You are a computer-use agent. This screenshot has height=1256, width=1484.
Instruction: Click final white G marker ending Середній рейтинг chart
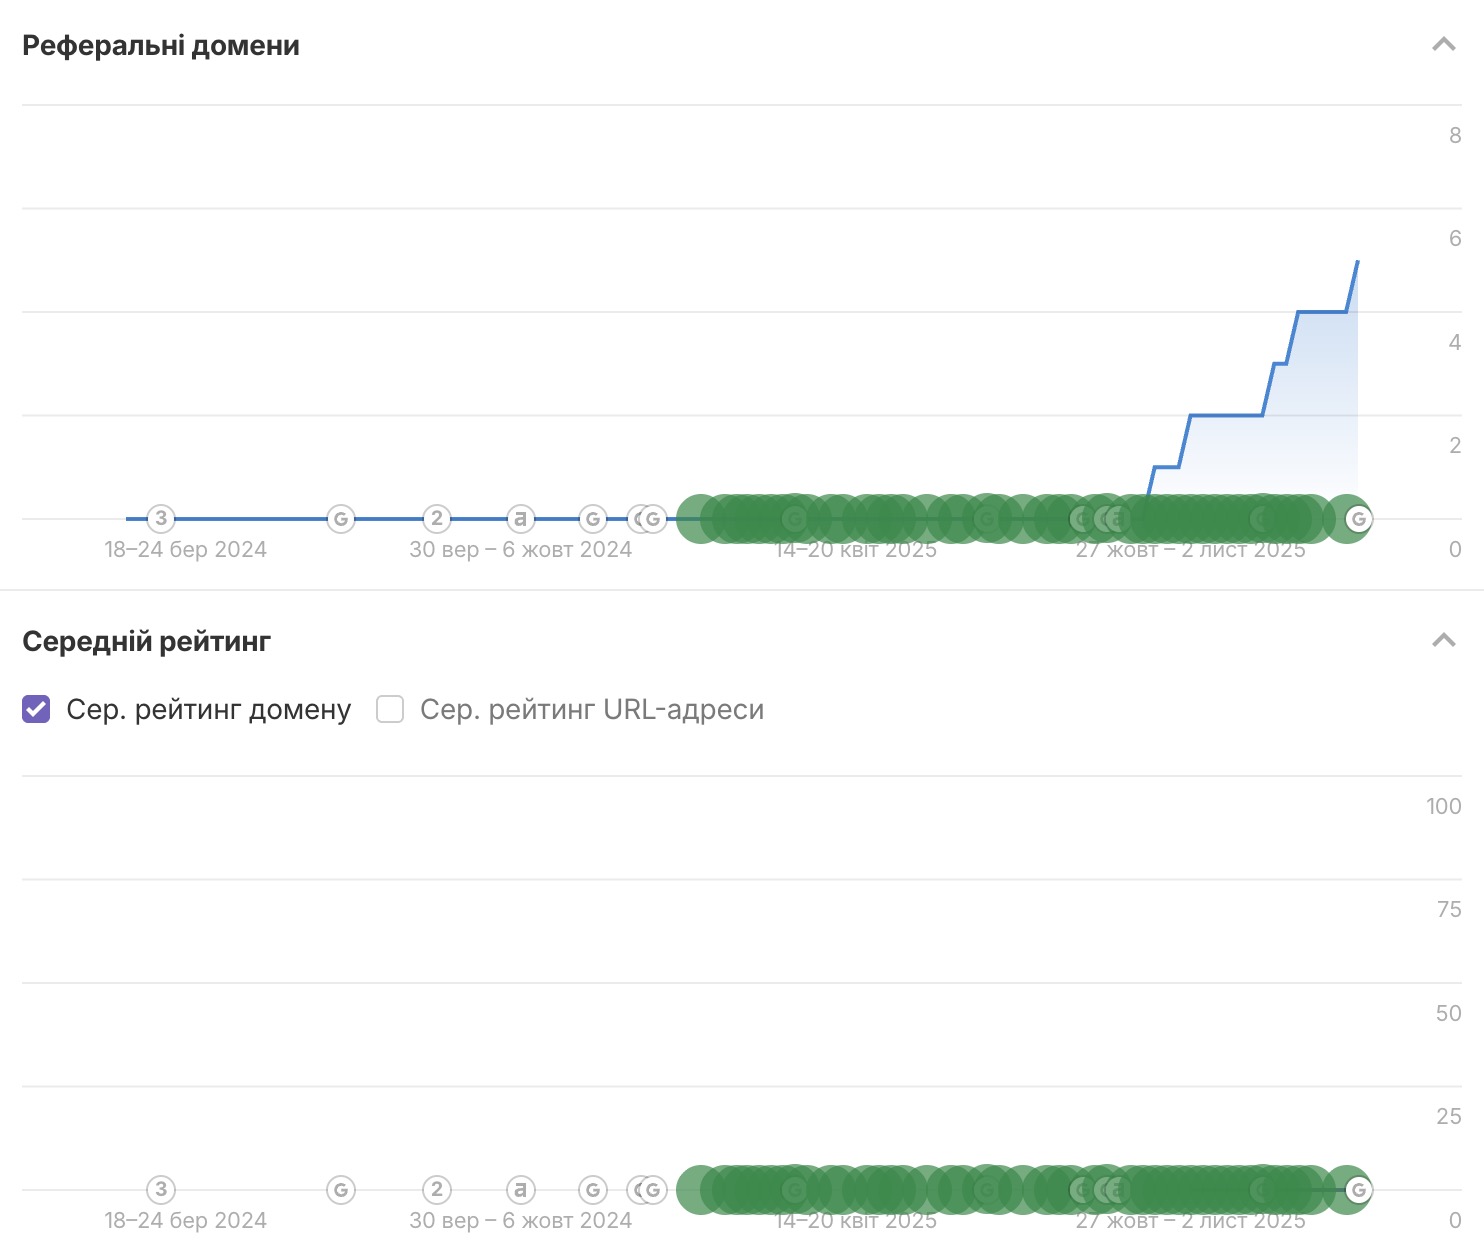pos(1358,1189)
